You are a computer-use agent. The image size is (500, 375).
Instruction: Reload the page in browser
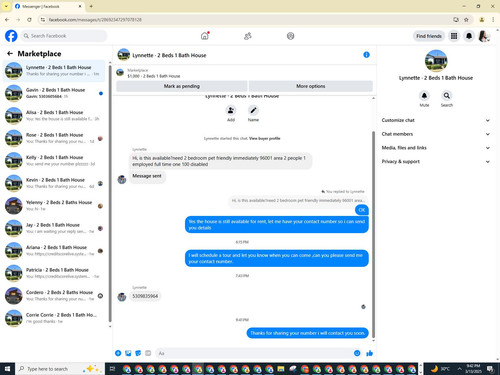coord(29,20)
